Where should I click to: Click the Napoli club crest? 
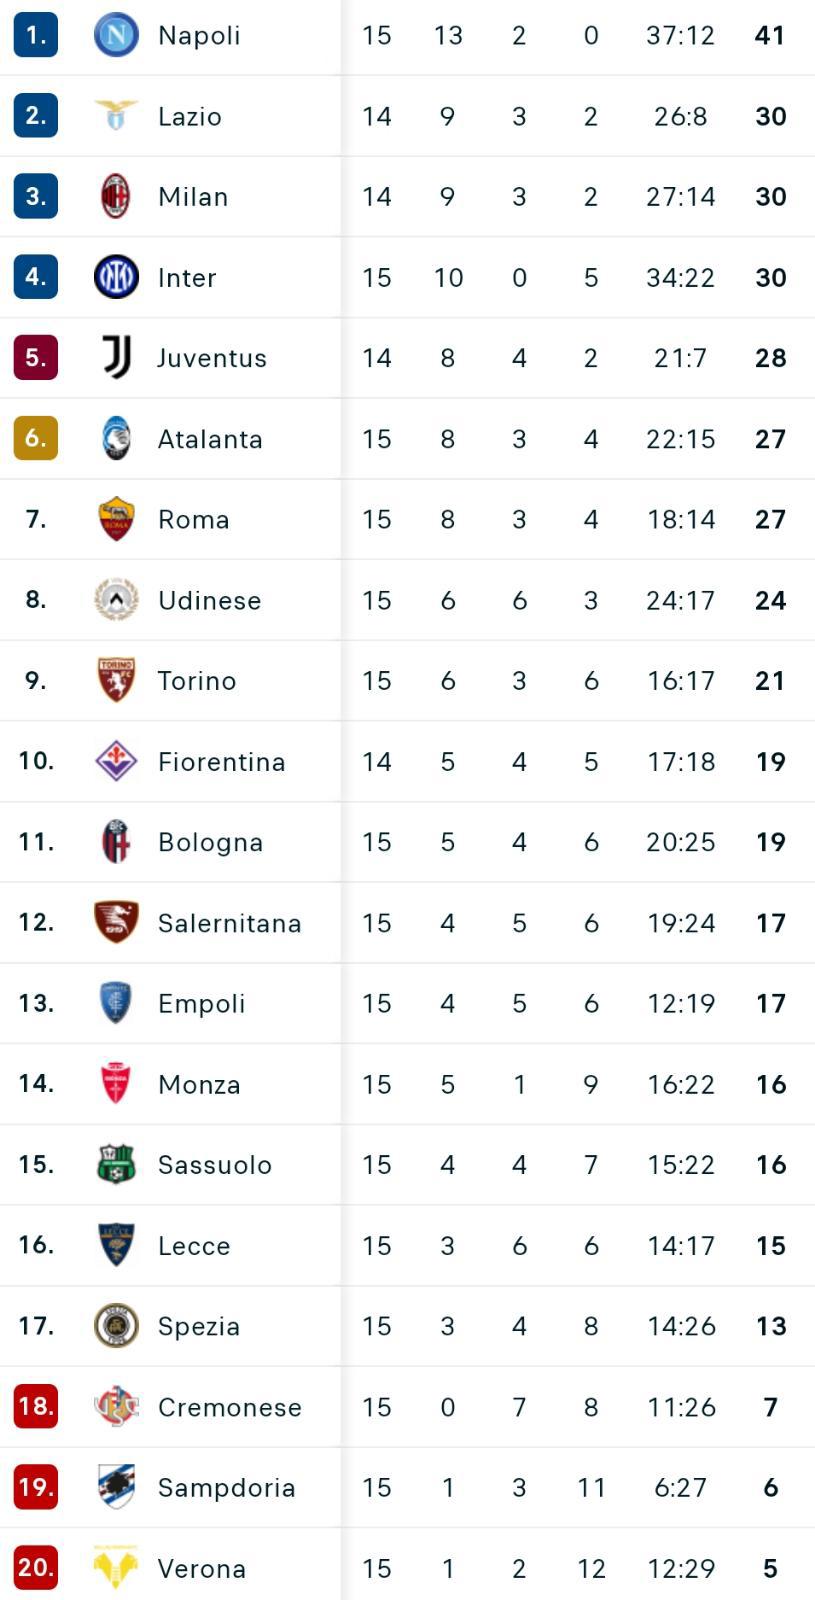(116, 35)
